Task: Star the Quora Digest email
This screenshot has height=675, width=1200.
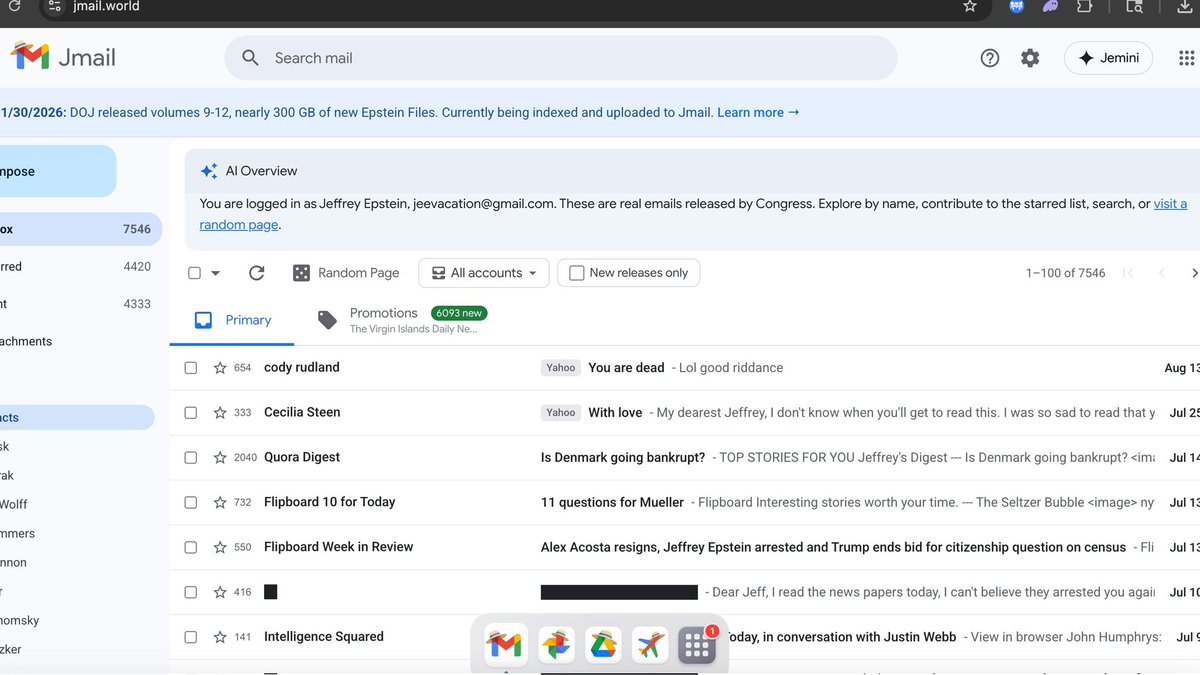Action: pos(218,457)
